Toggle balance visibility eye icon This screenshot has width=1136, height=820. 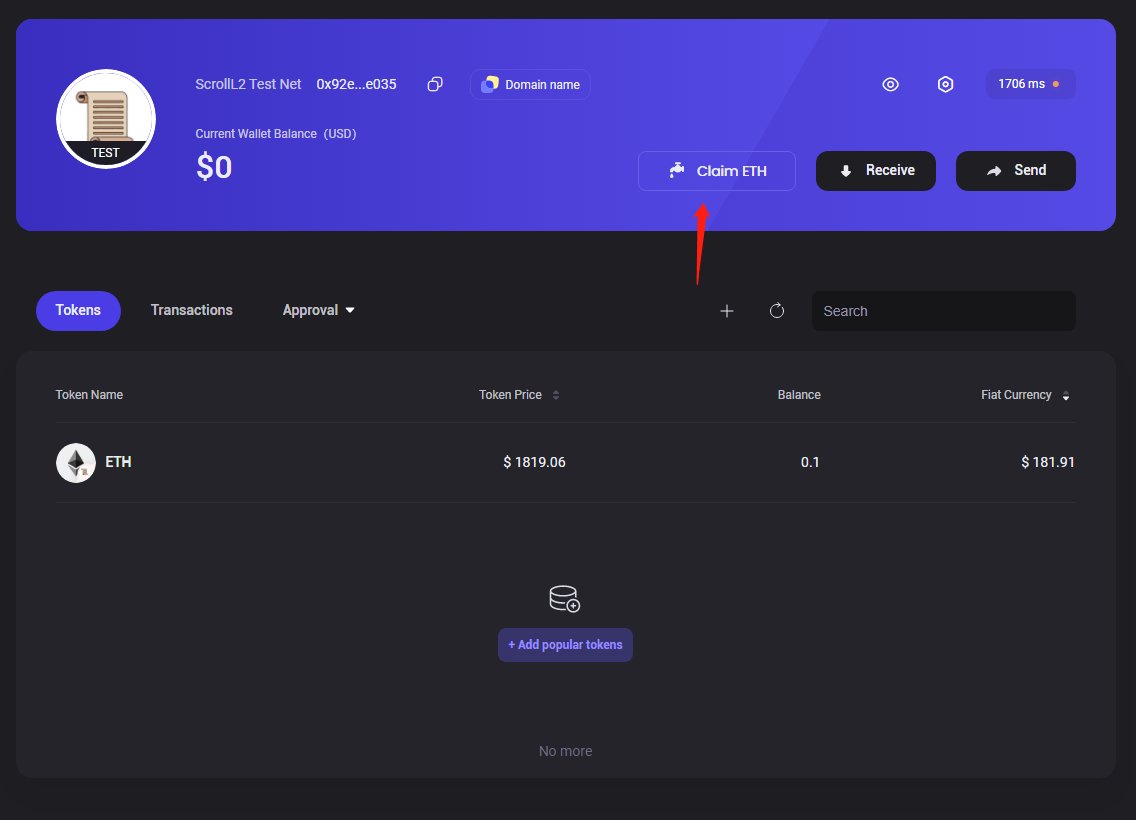(890, 84)
